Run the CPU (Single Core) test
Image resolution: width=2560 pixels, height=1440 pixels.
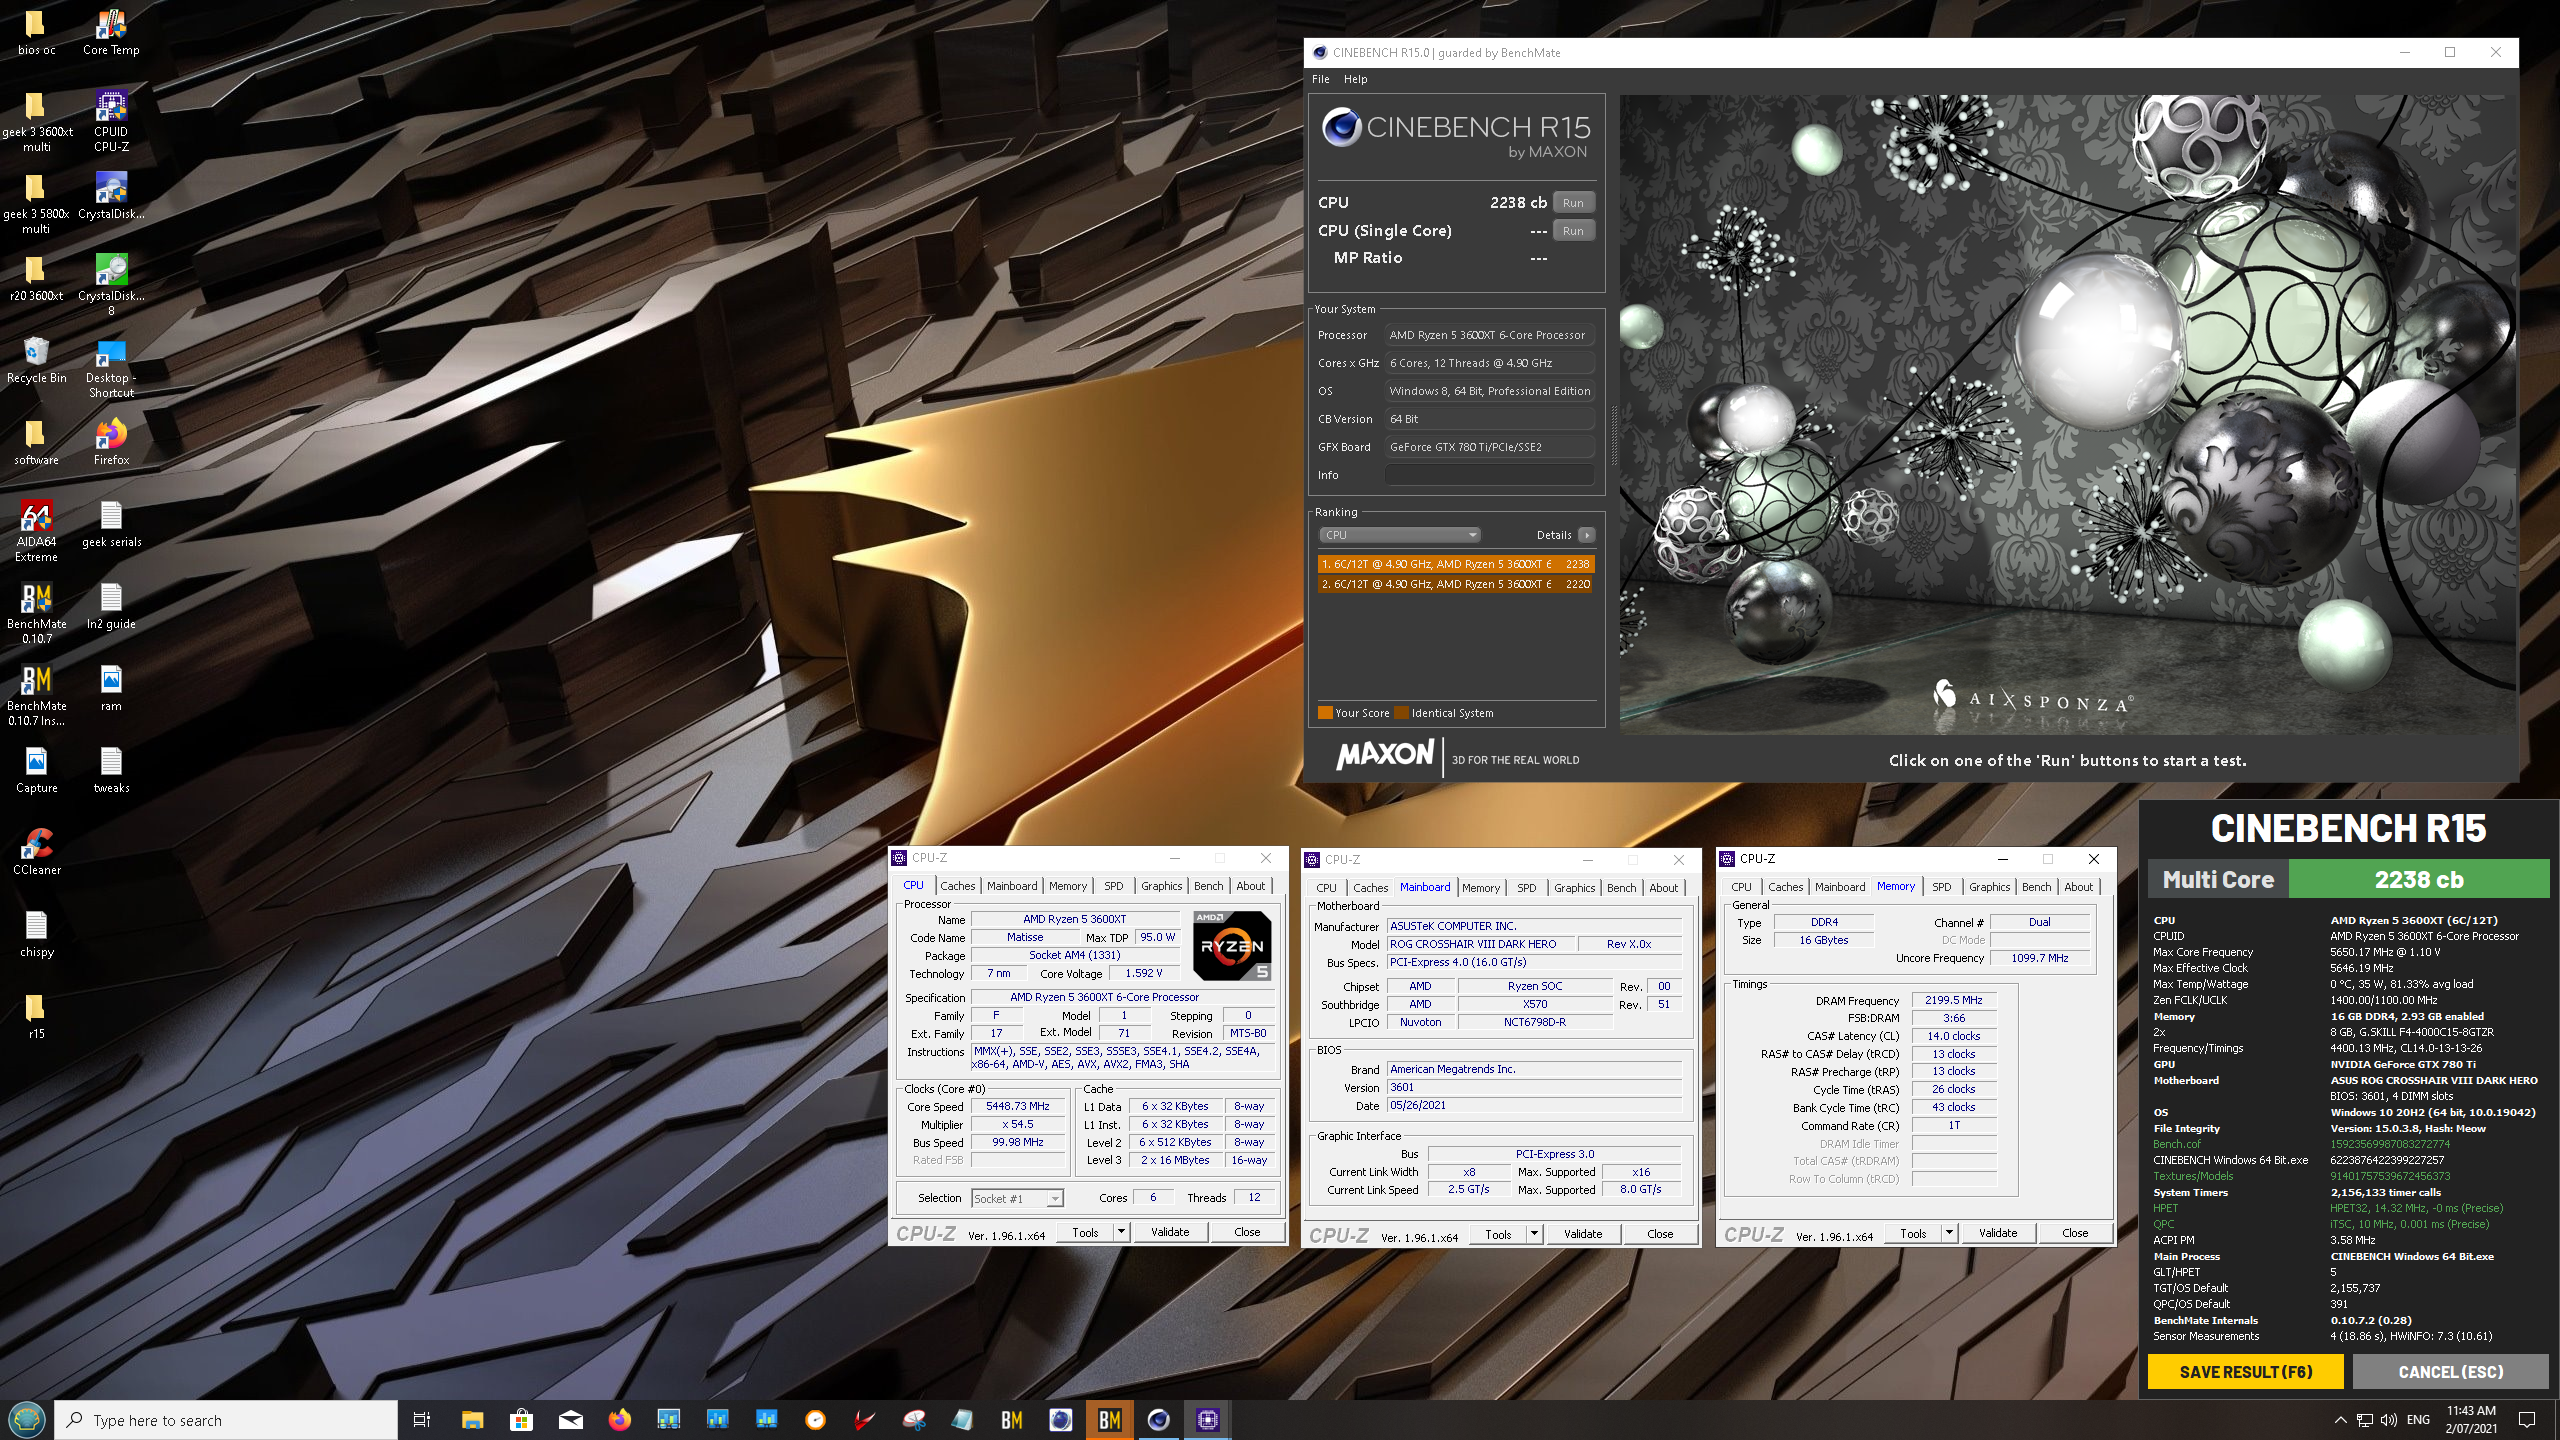(1573, 231)
